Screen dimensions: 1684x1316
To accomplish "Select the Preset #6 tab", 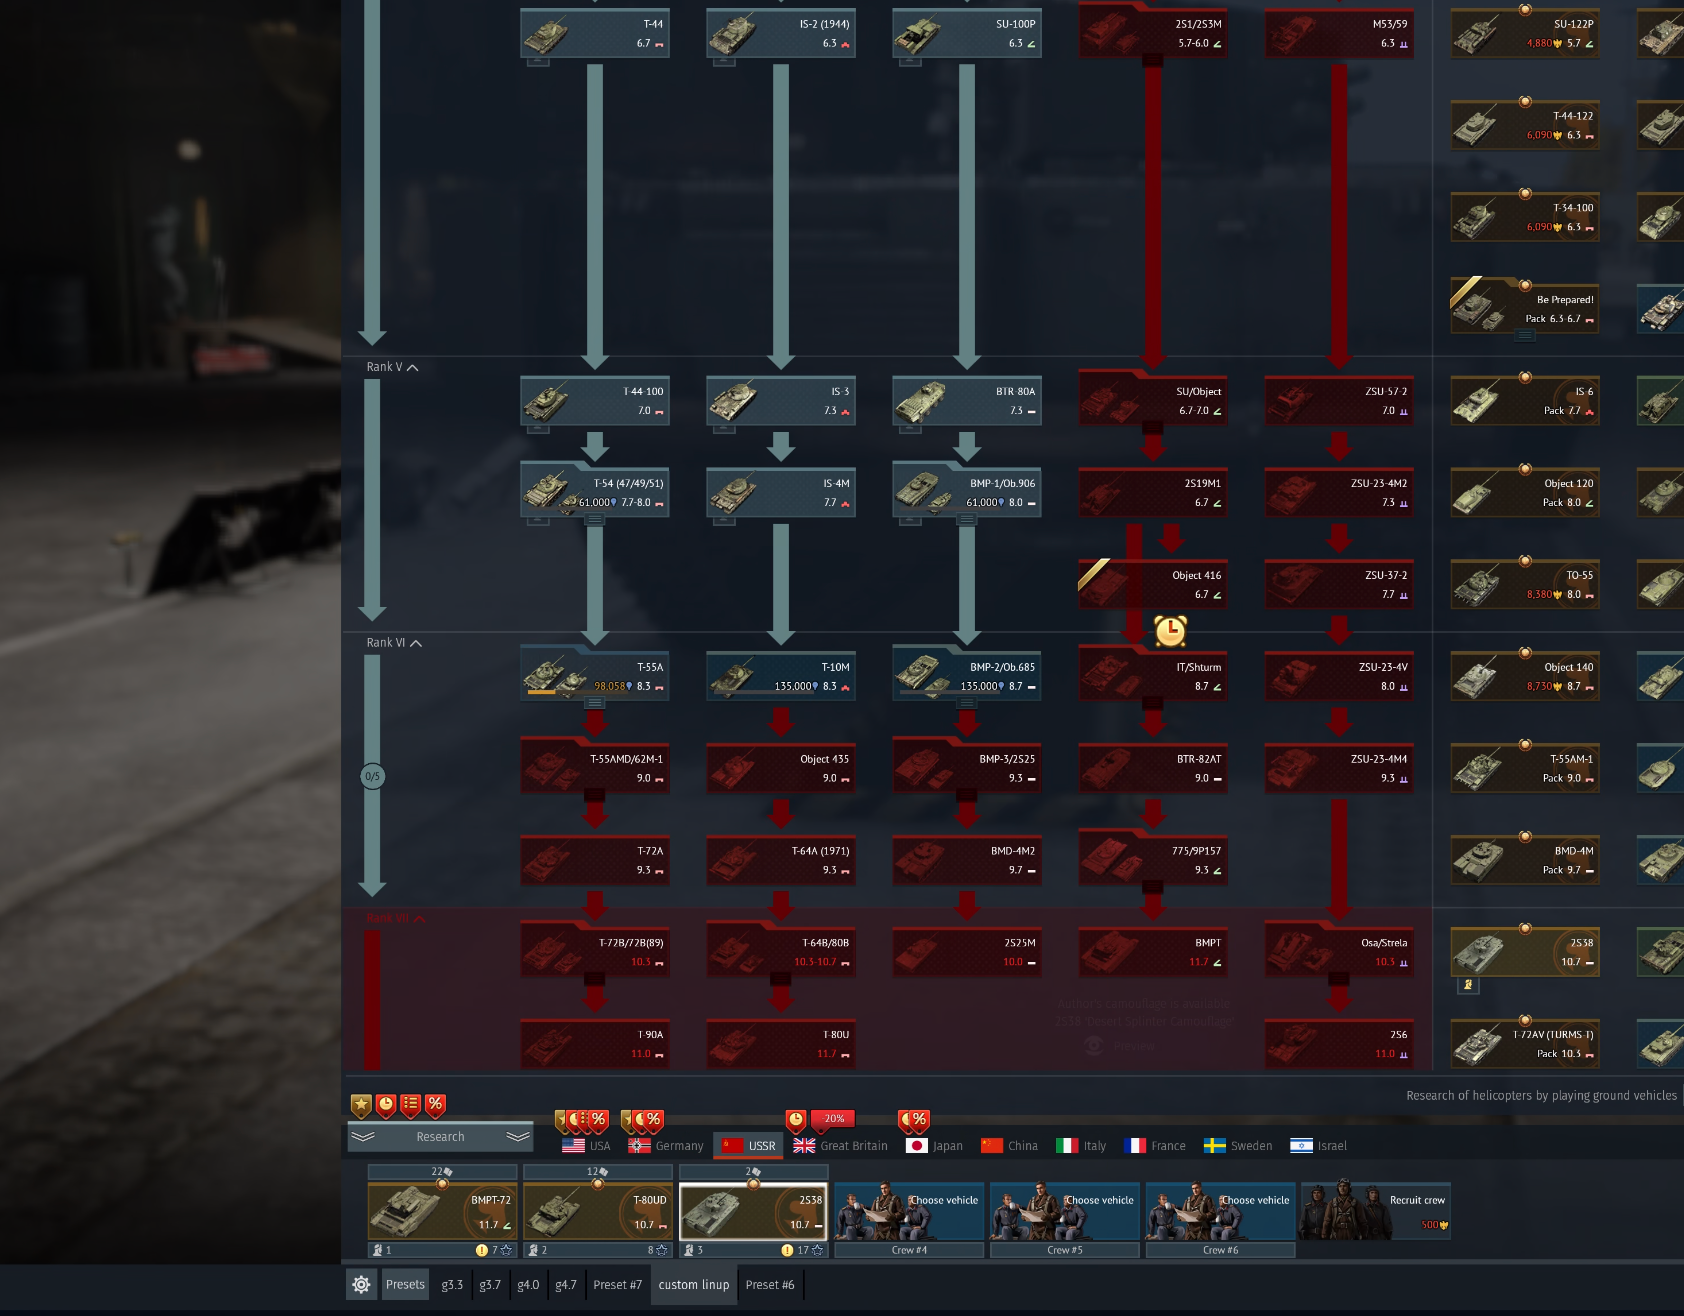I will [x=770, y=1285].
